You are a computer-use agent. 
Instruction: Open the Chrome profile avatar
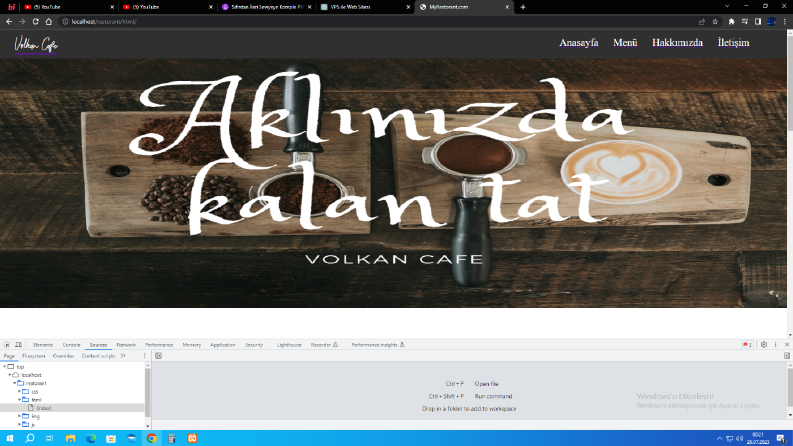tap(771, 22)
